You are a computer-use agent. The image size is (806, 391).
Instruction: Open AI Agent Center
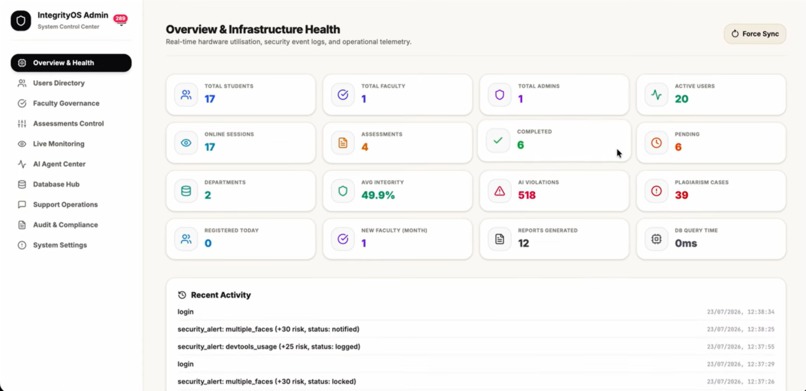point(71,164)
